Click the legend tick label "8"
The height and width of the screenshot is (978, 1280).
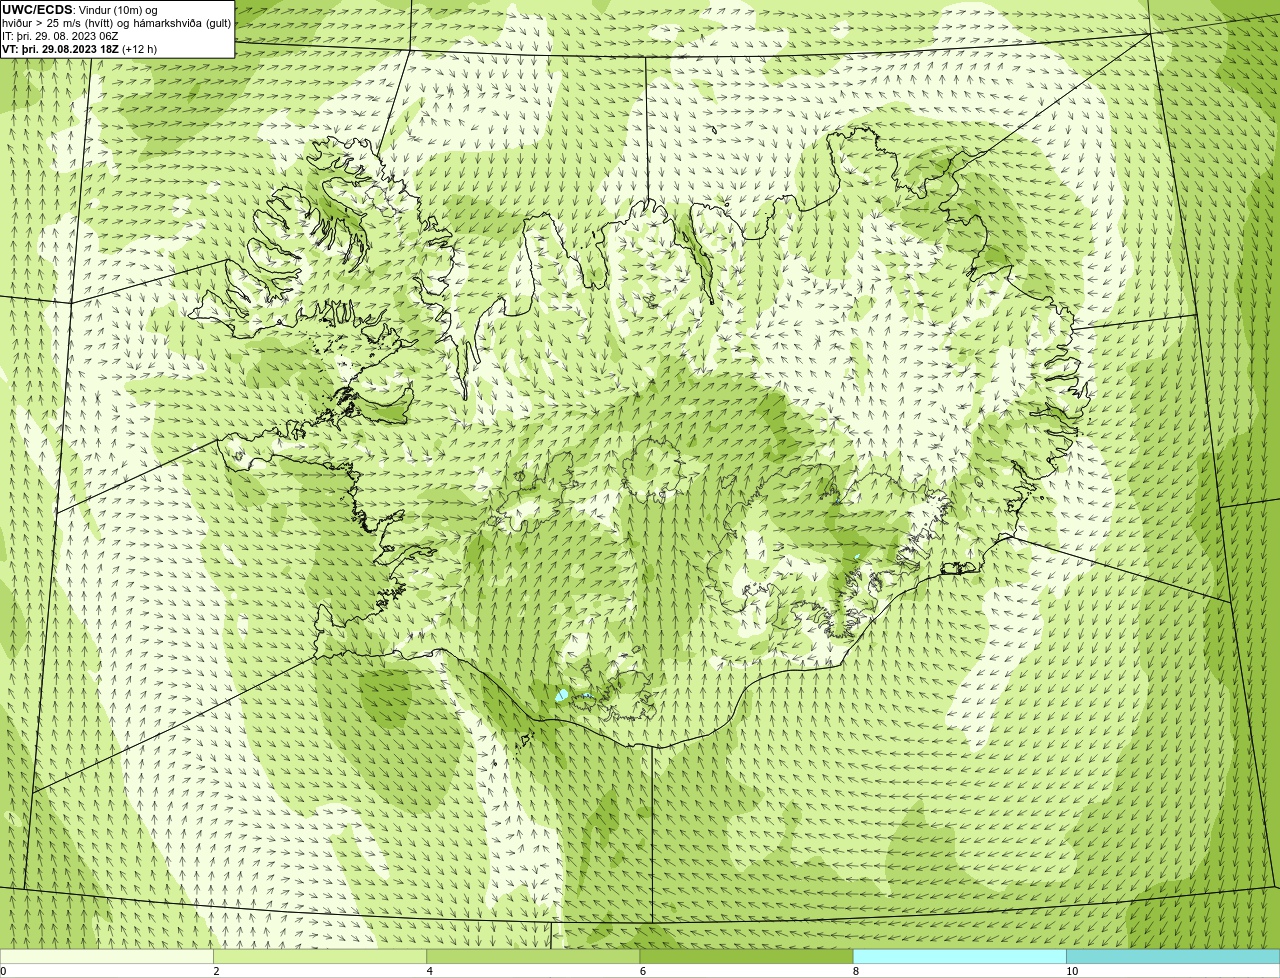[855, 971]
